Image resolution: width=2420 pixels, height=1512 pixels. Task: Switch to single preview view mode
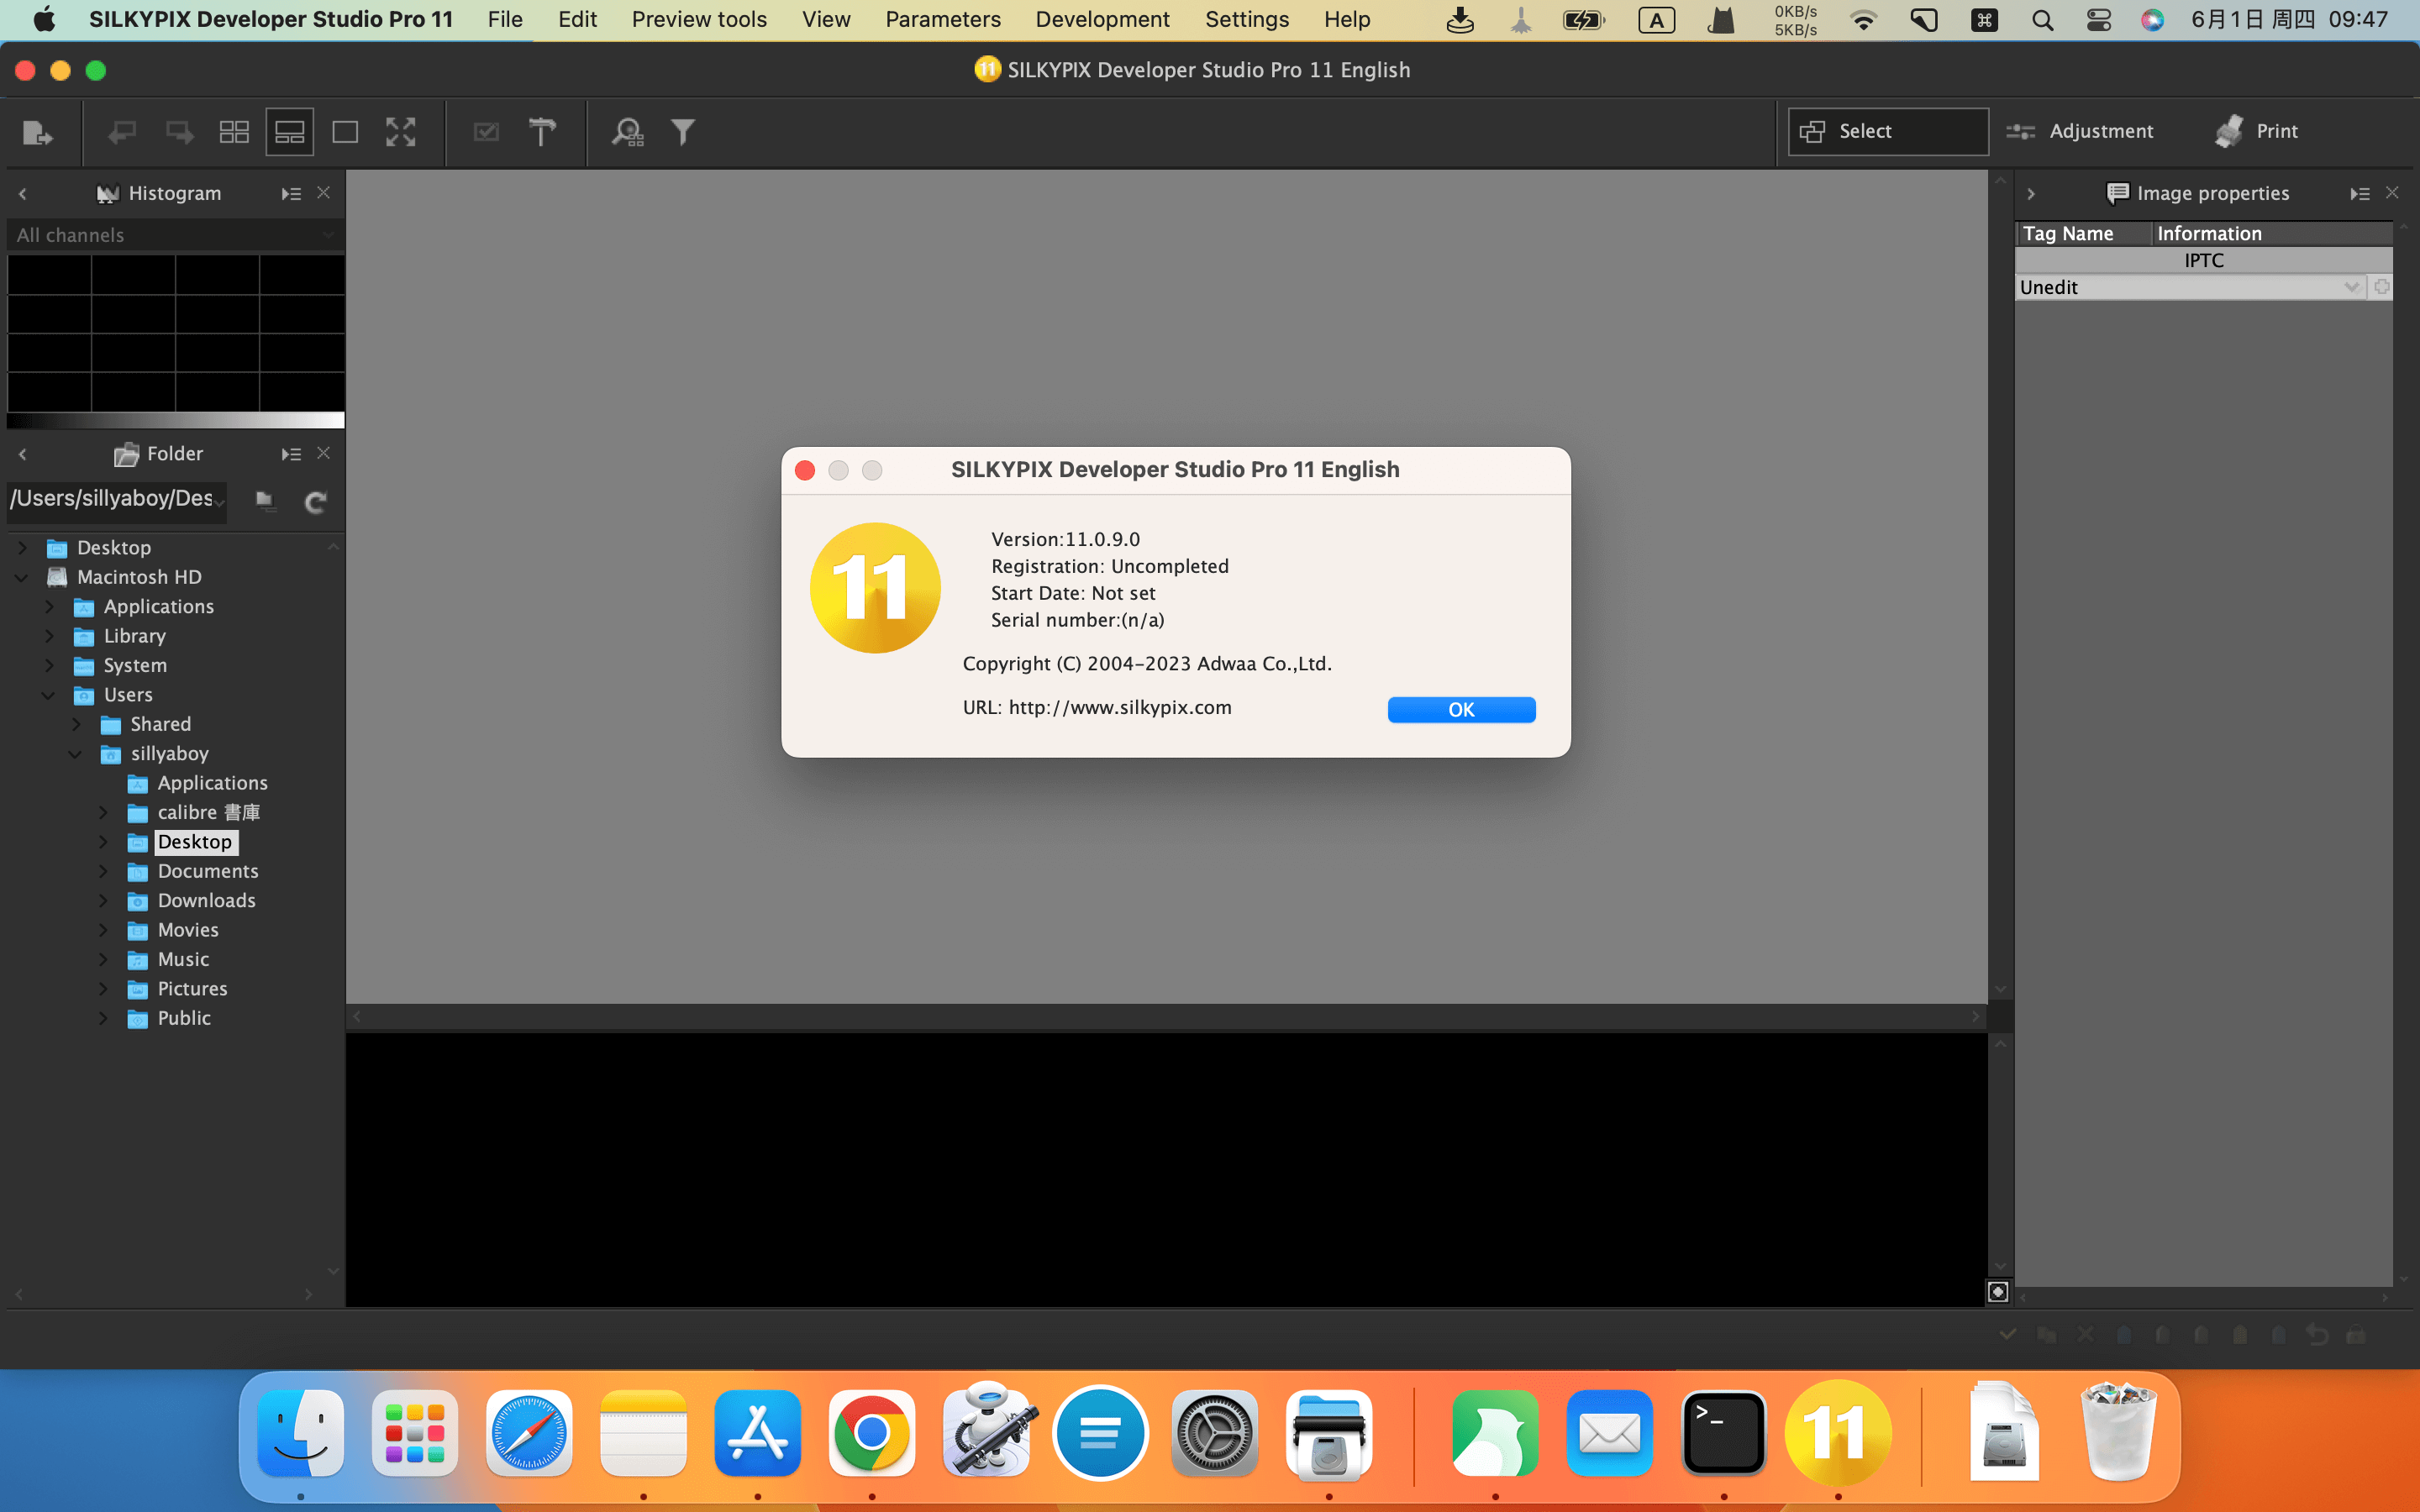(x=345, y=132)
